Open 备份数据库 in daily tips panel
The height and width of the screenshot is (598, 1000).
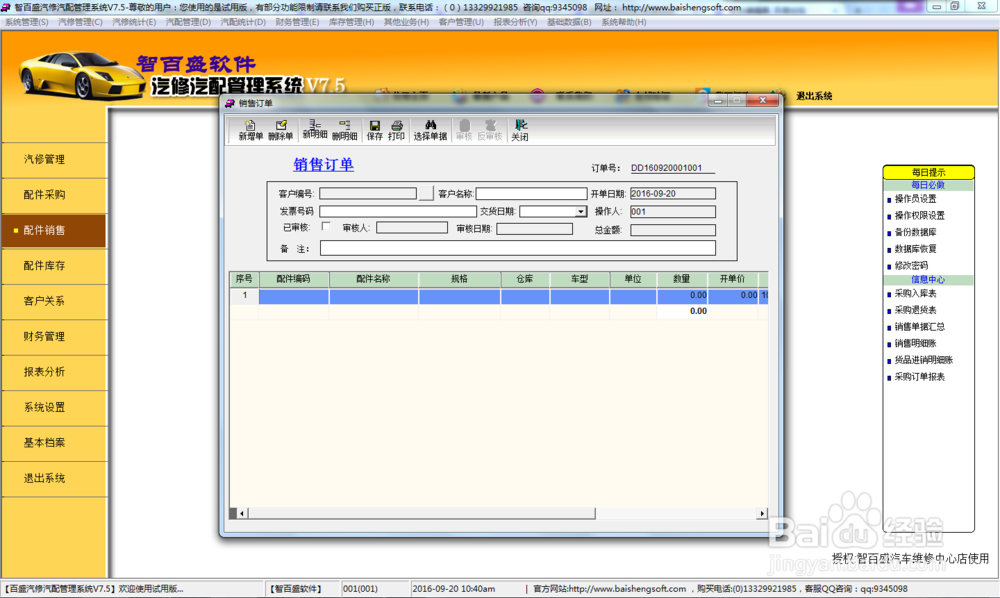click(x=915, y=232)
